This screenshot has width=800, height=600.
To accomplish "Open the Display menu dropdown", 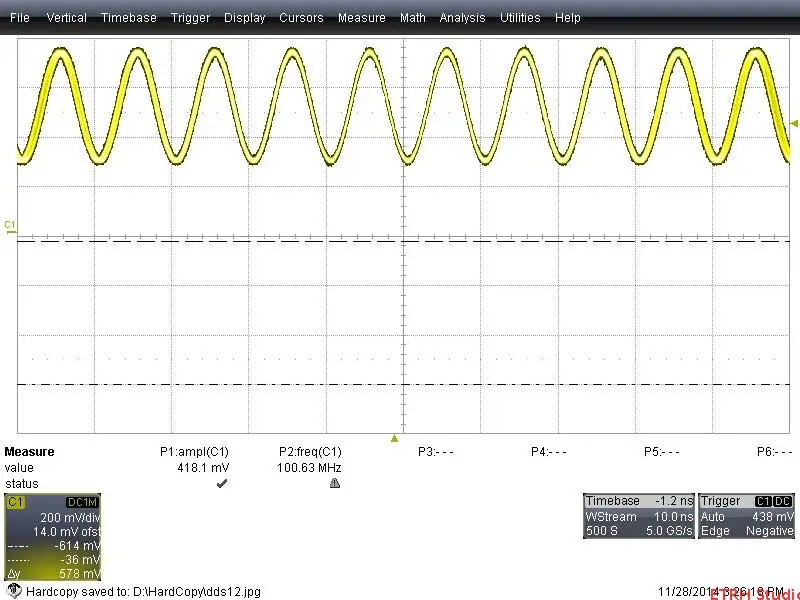I will click(245, 17).
